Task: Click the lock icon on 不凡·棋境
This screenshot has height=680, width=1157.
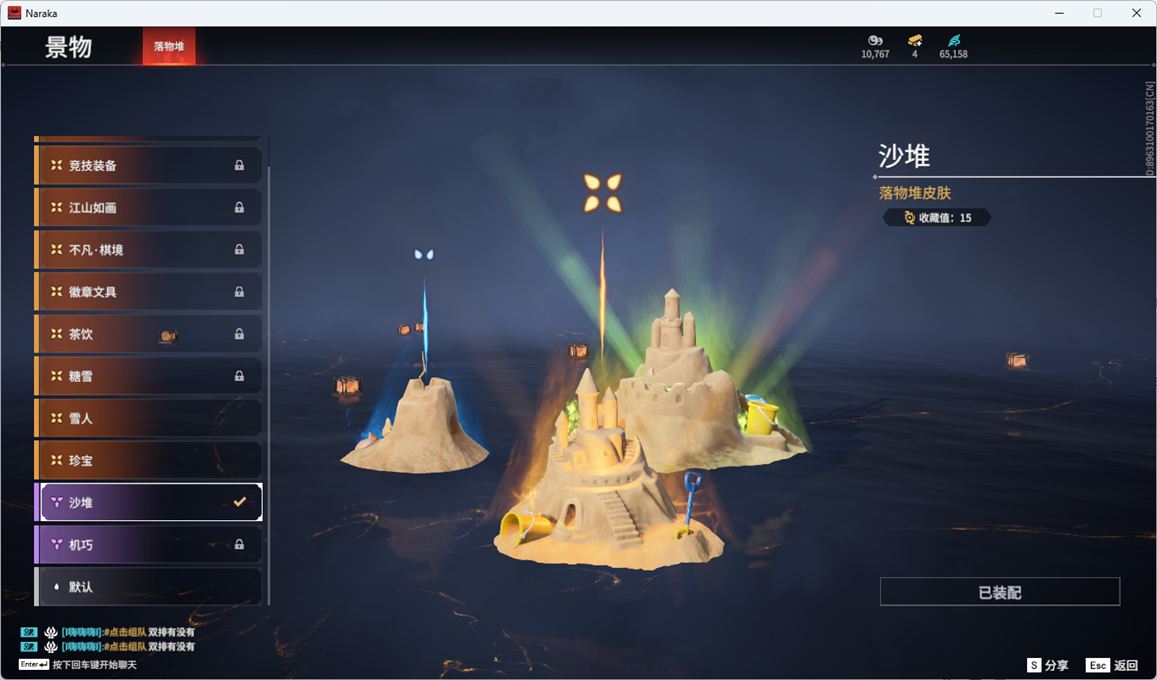Action: (x=239, y=249)
